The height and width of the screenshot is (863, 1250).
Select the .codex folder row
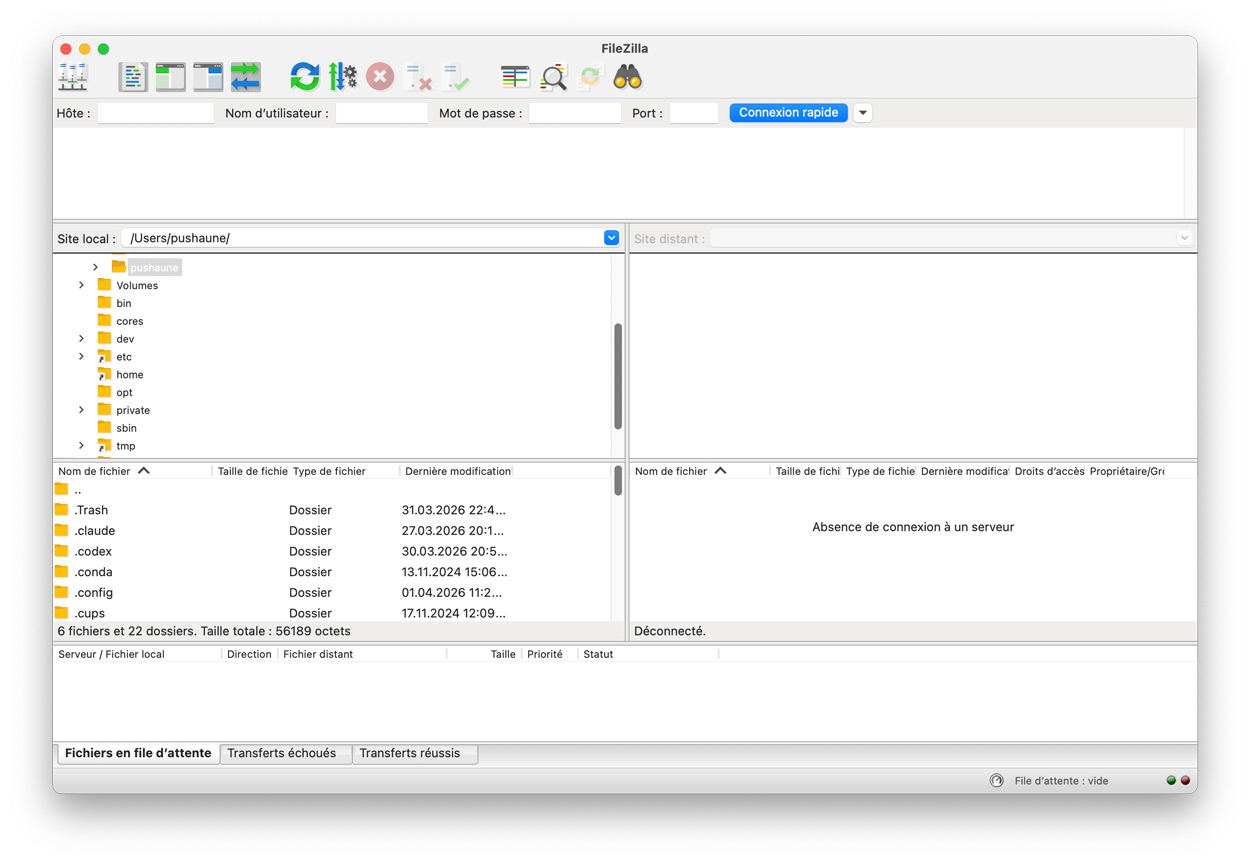332,551
